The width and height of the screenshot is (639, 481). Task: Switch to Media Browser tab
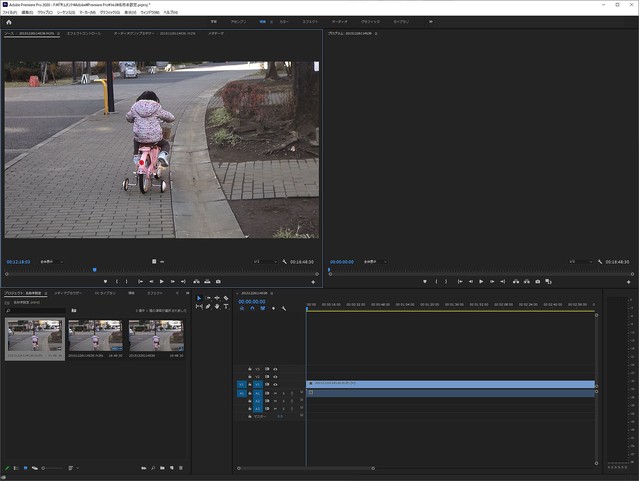[x=68, y=293]
